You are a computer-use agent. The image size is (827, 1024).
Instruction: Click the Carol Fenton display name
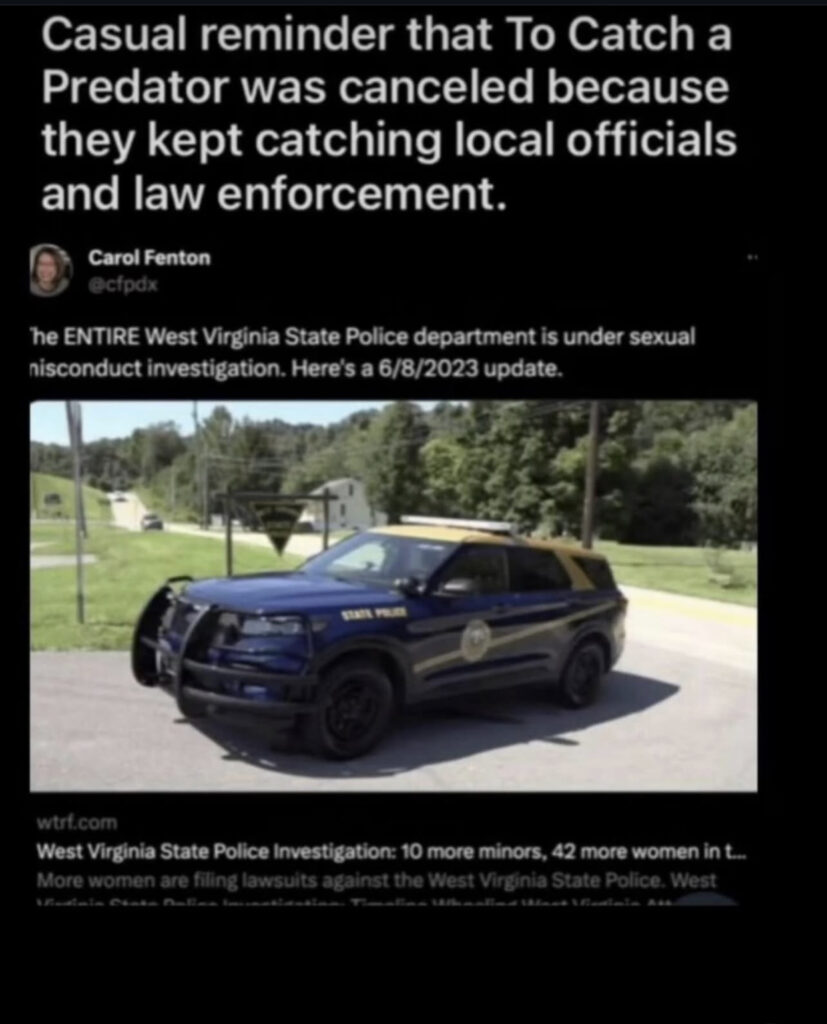click(x=150, y=257)
